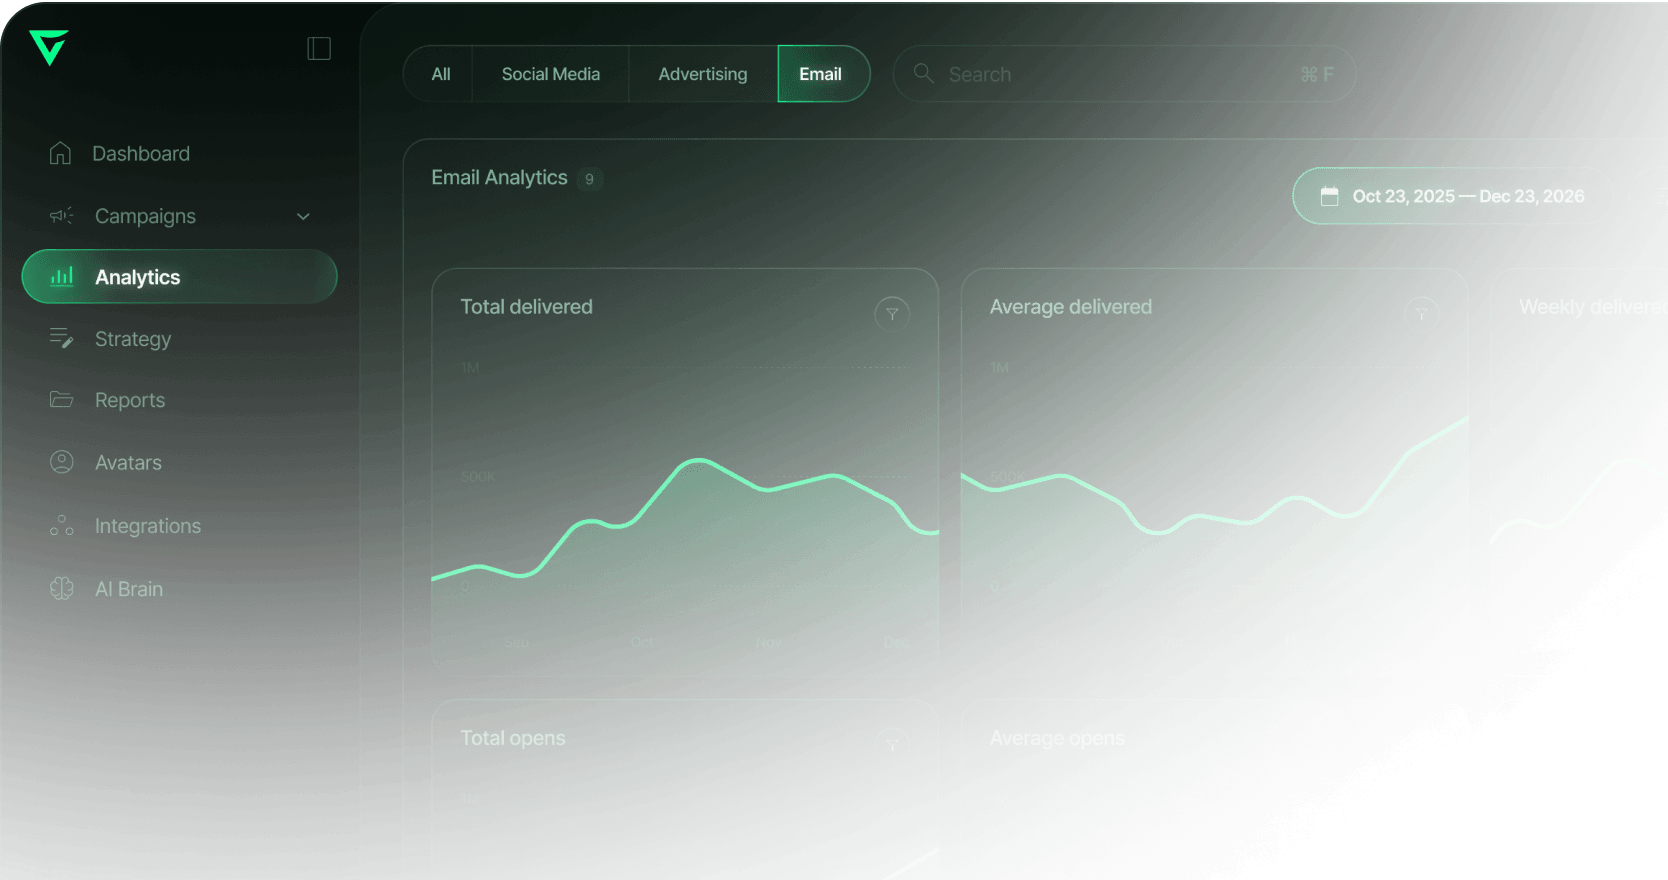Open Avatars in the sidebar
Screen dimensions: 1668x880
point(180,462)
